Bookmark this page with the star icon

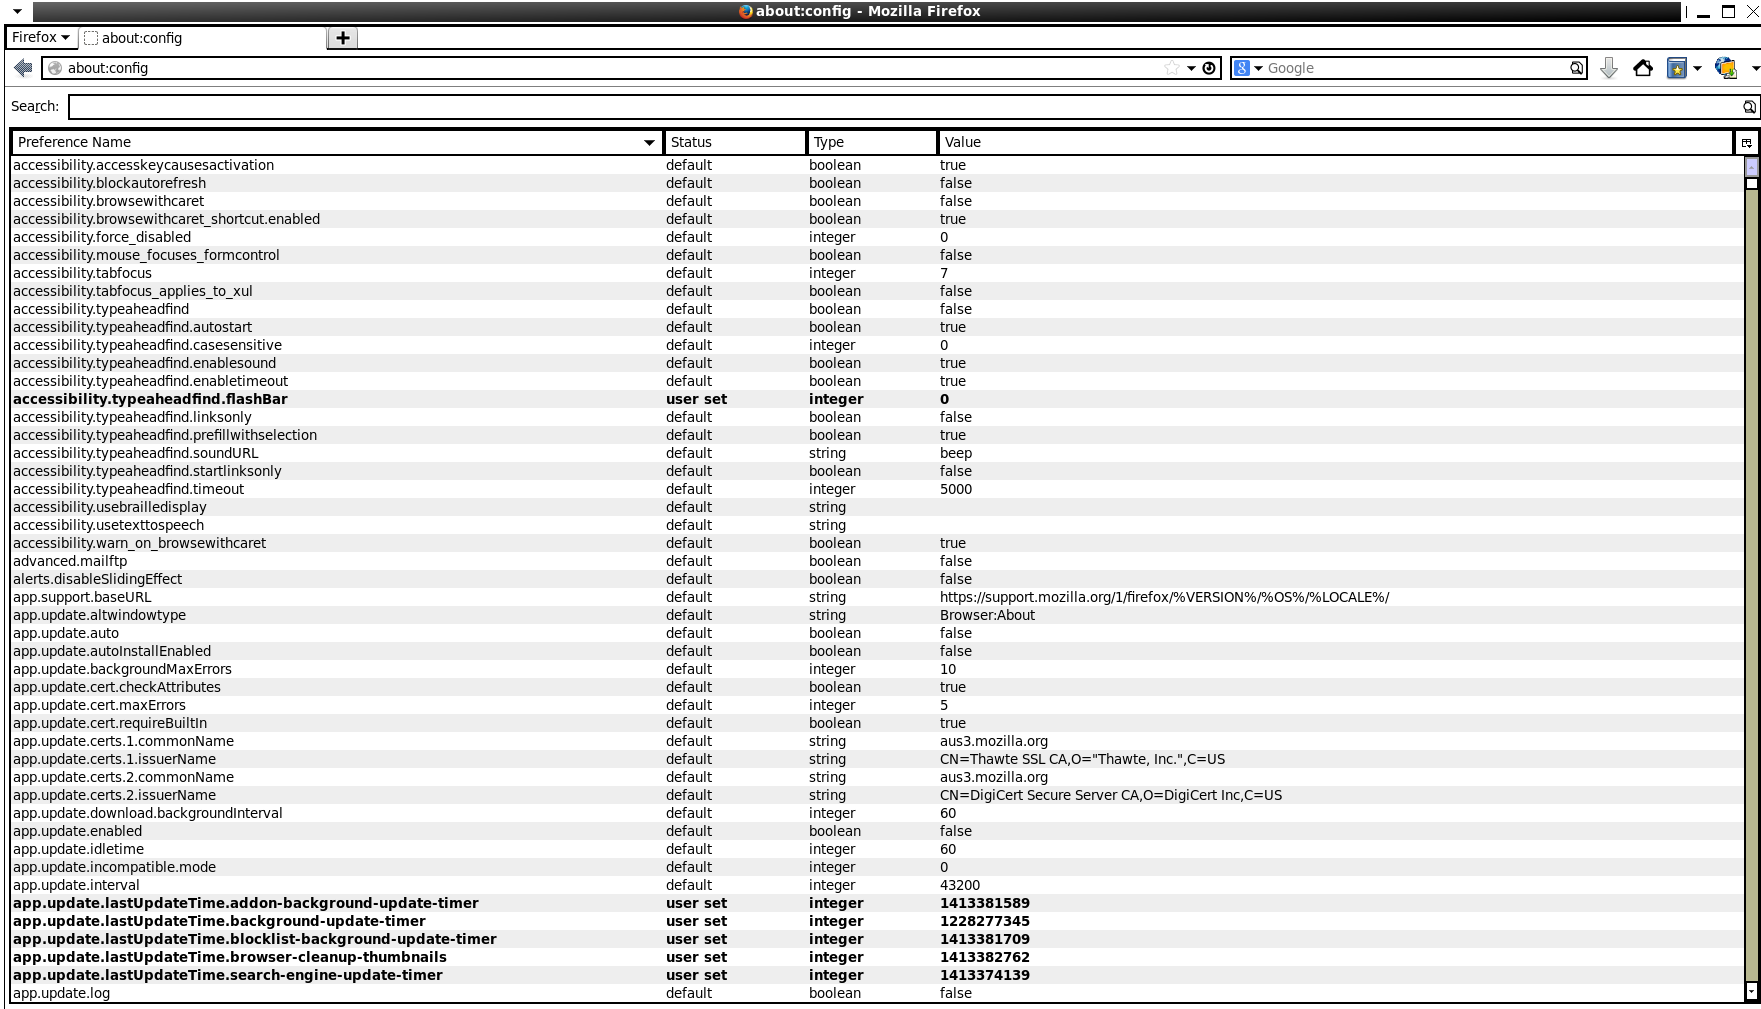1171,68
